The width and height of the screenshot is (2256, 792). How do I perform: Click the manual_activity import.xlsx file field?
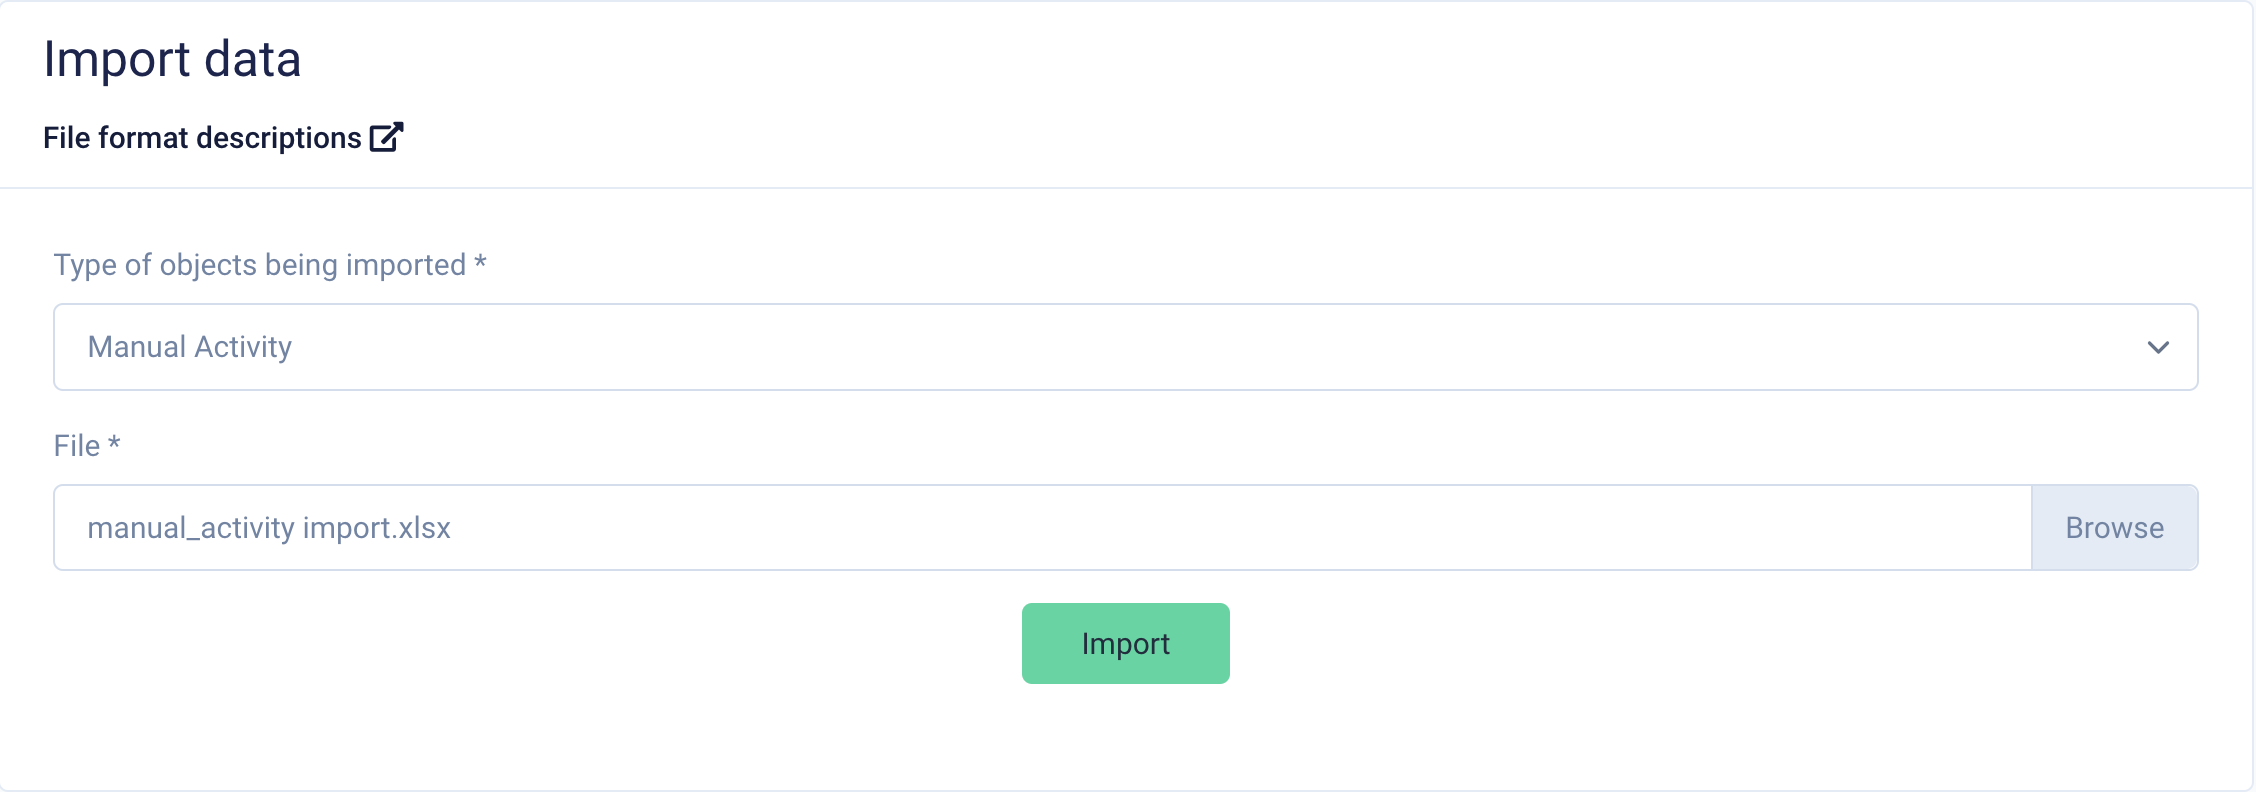click(1043, 528)
